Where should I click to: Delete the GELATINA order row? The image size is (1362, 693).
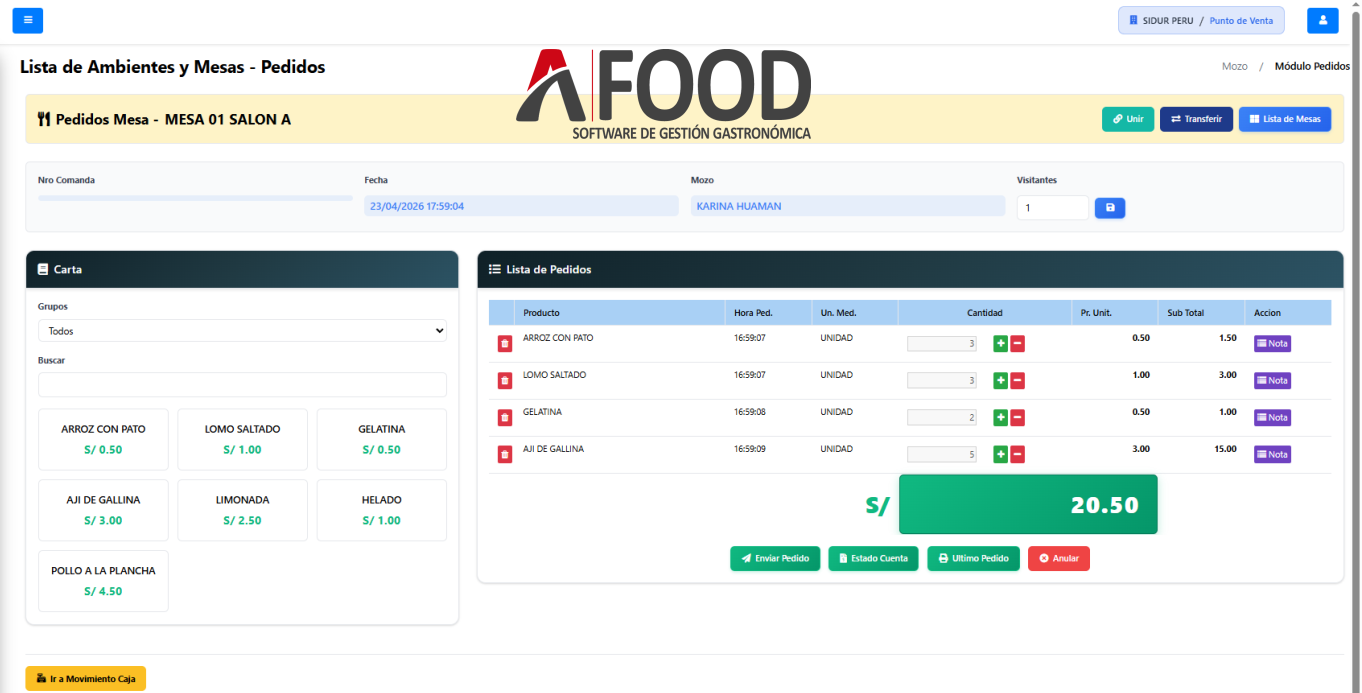click(x=504, y=418)
